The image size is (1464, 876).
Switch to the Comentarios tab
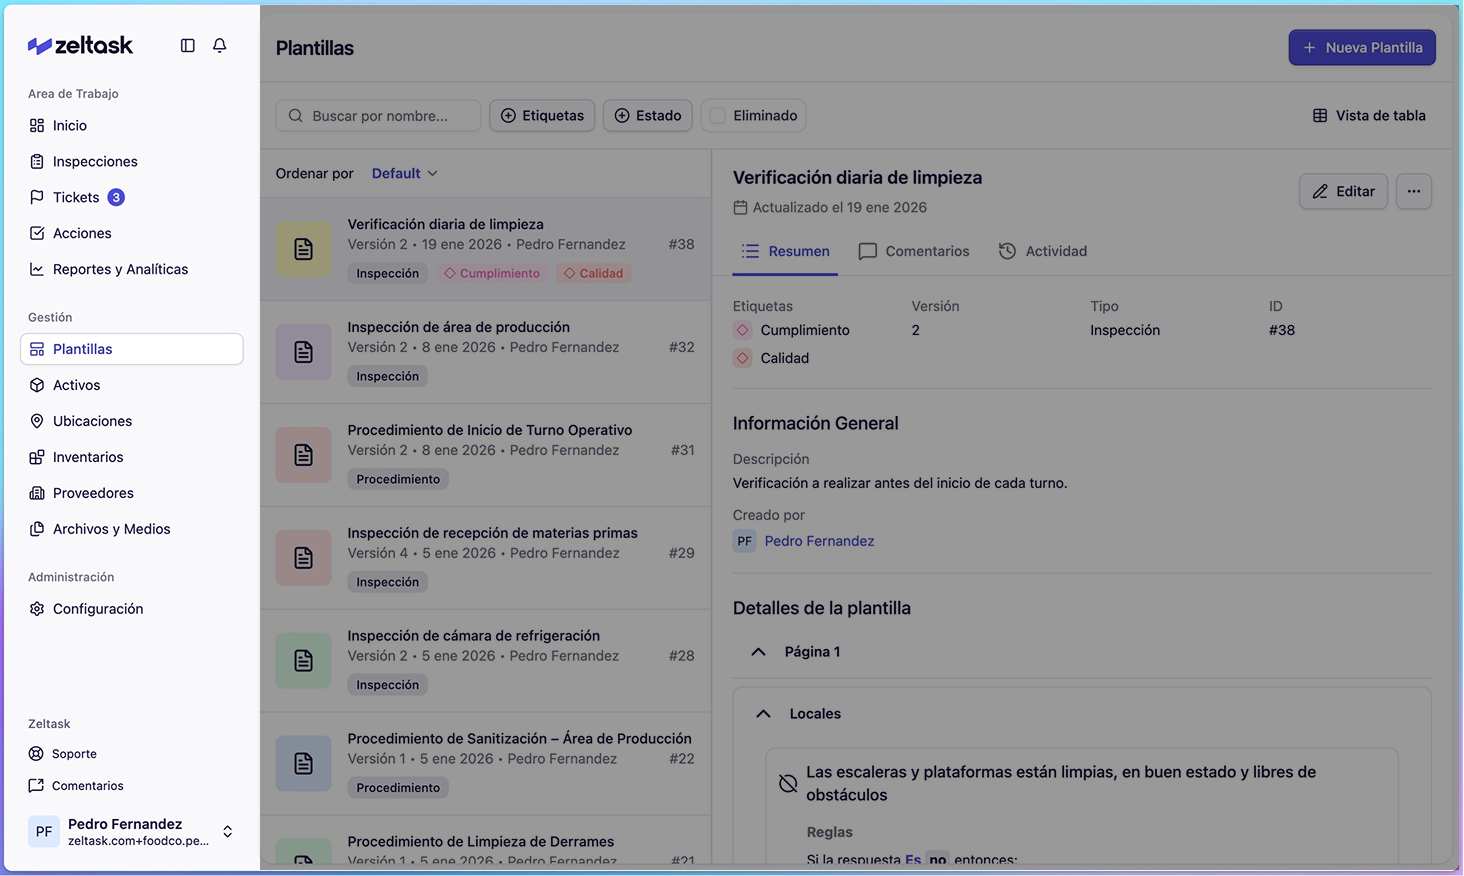click(x=913, y=251)
